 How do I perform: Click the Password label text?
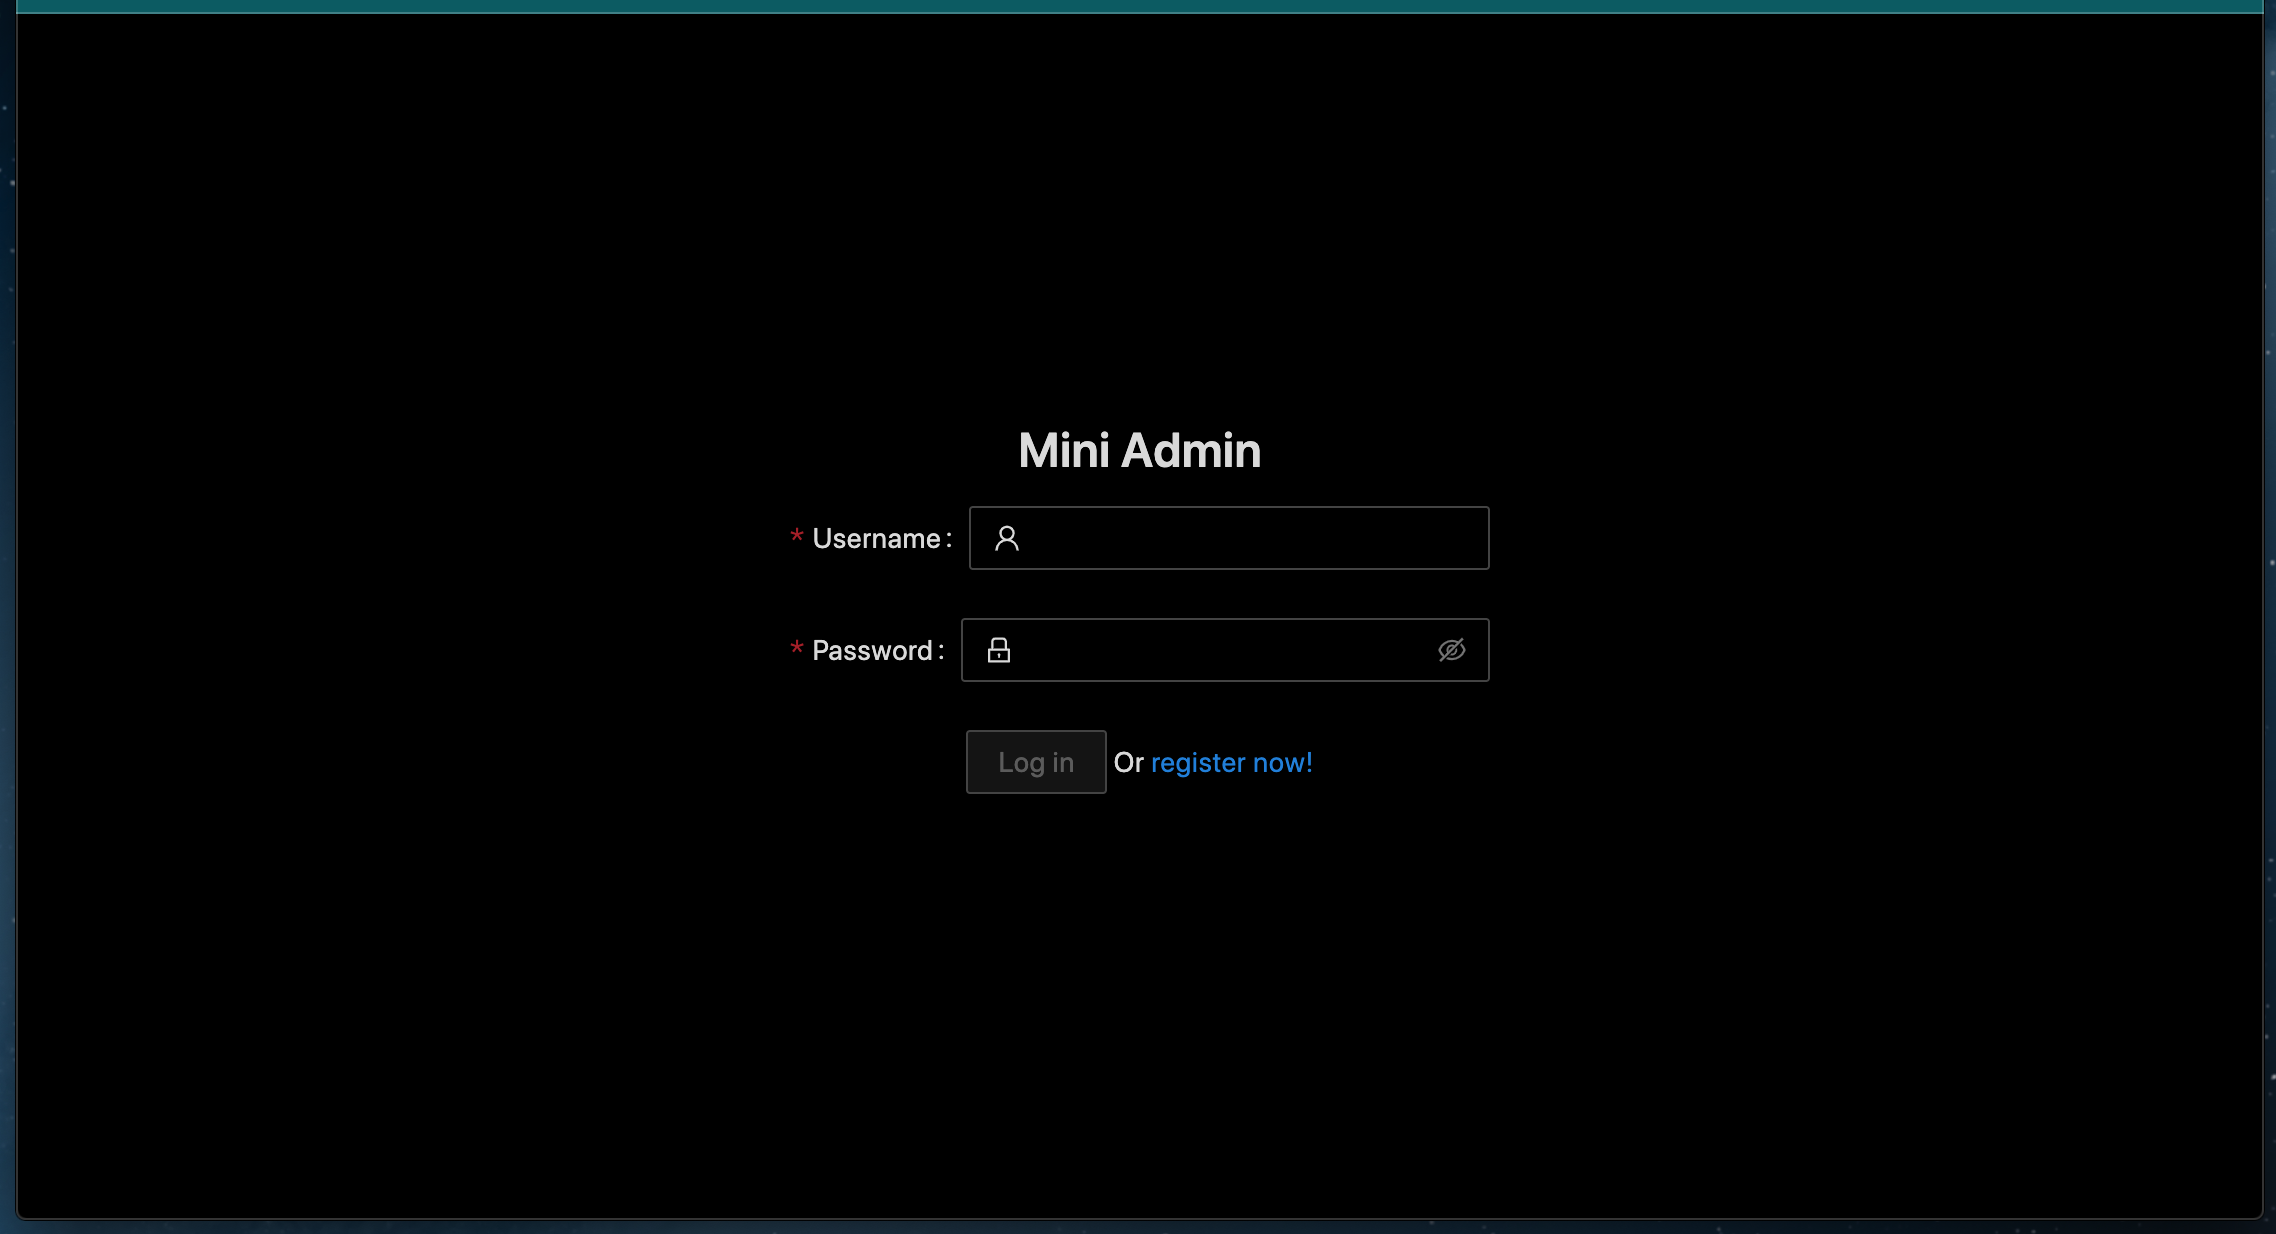tap(872, 651)
